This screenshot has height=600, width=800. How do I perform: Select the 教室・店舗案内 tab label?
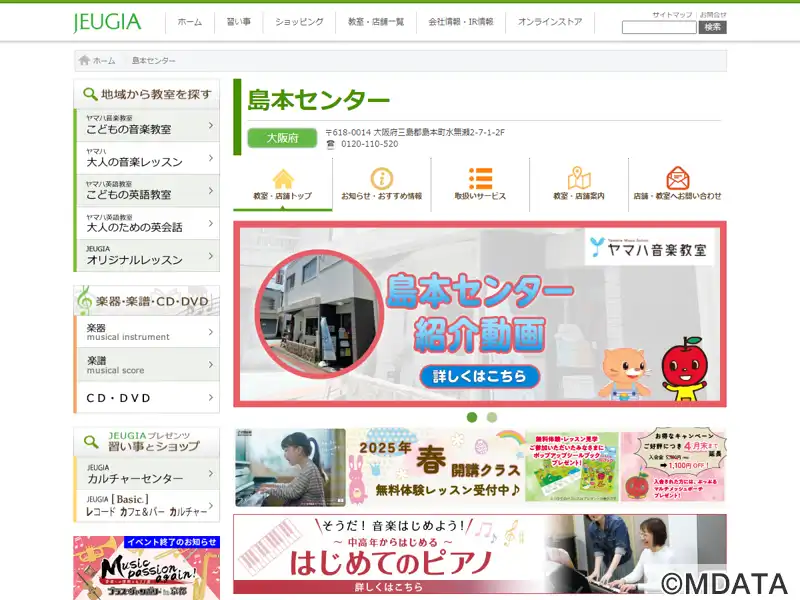coord(579,196)
